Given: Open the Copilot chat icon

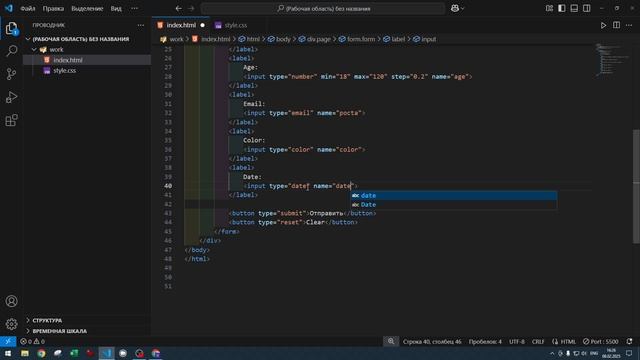Looking at the screenshot, I should coord(455,8).
